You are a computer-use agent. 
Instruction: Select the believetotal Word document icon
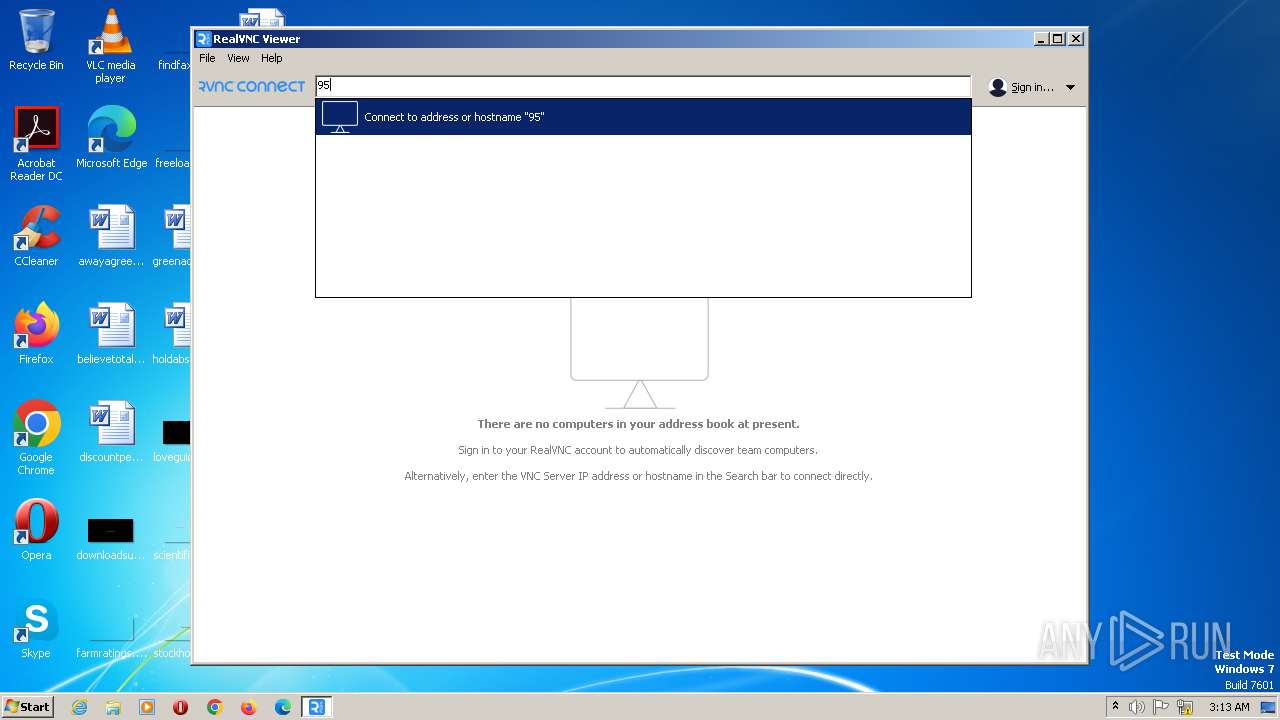111,334
